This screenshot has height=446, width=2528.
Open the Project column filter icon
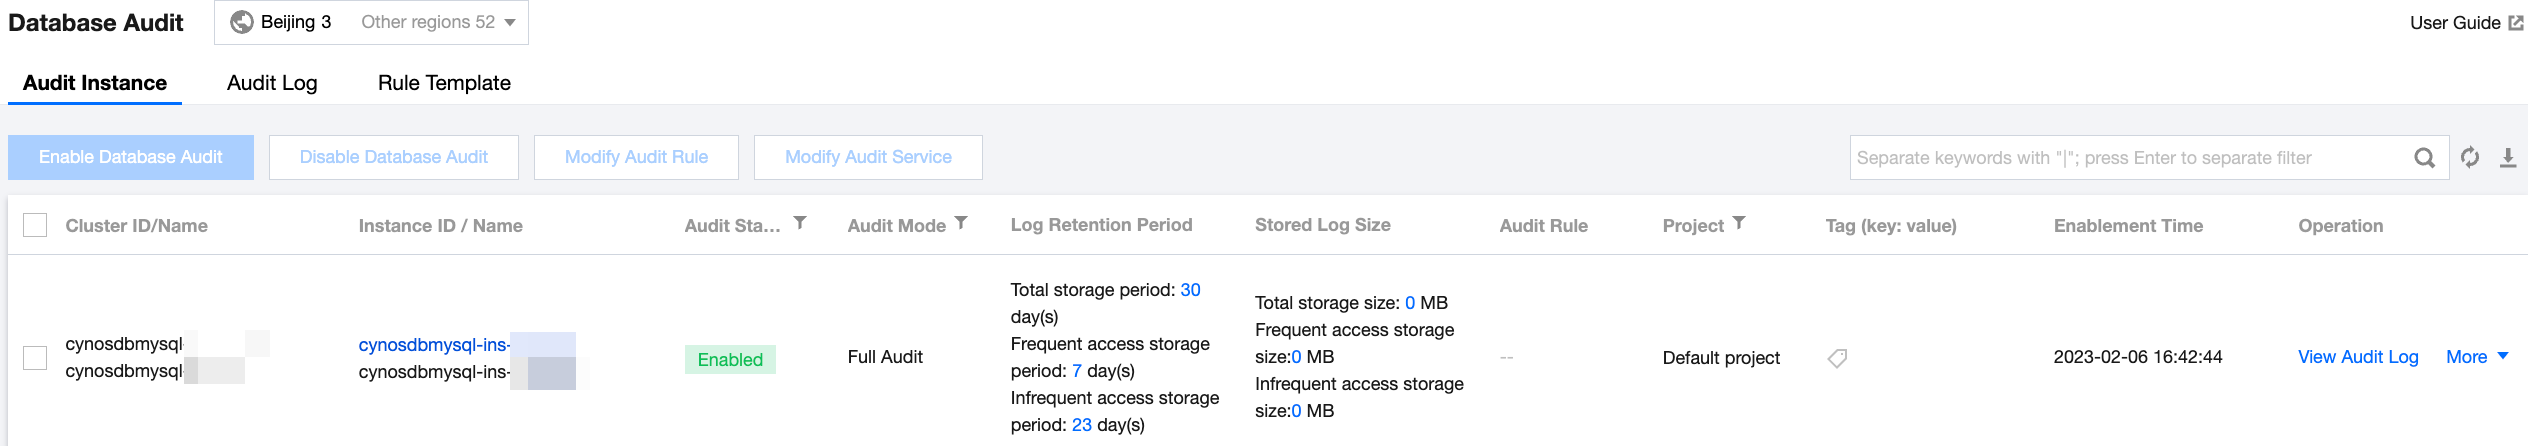1739,223
